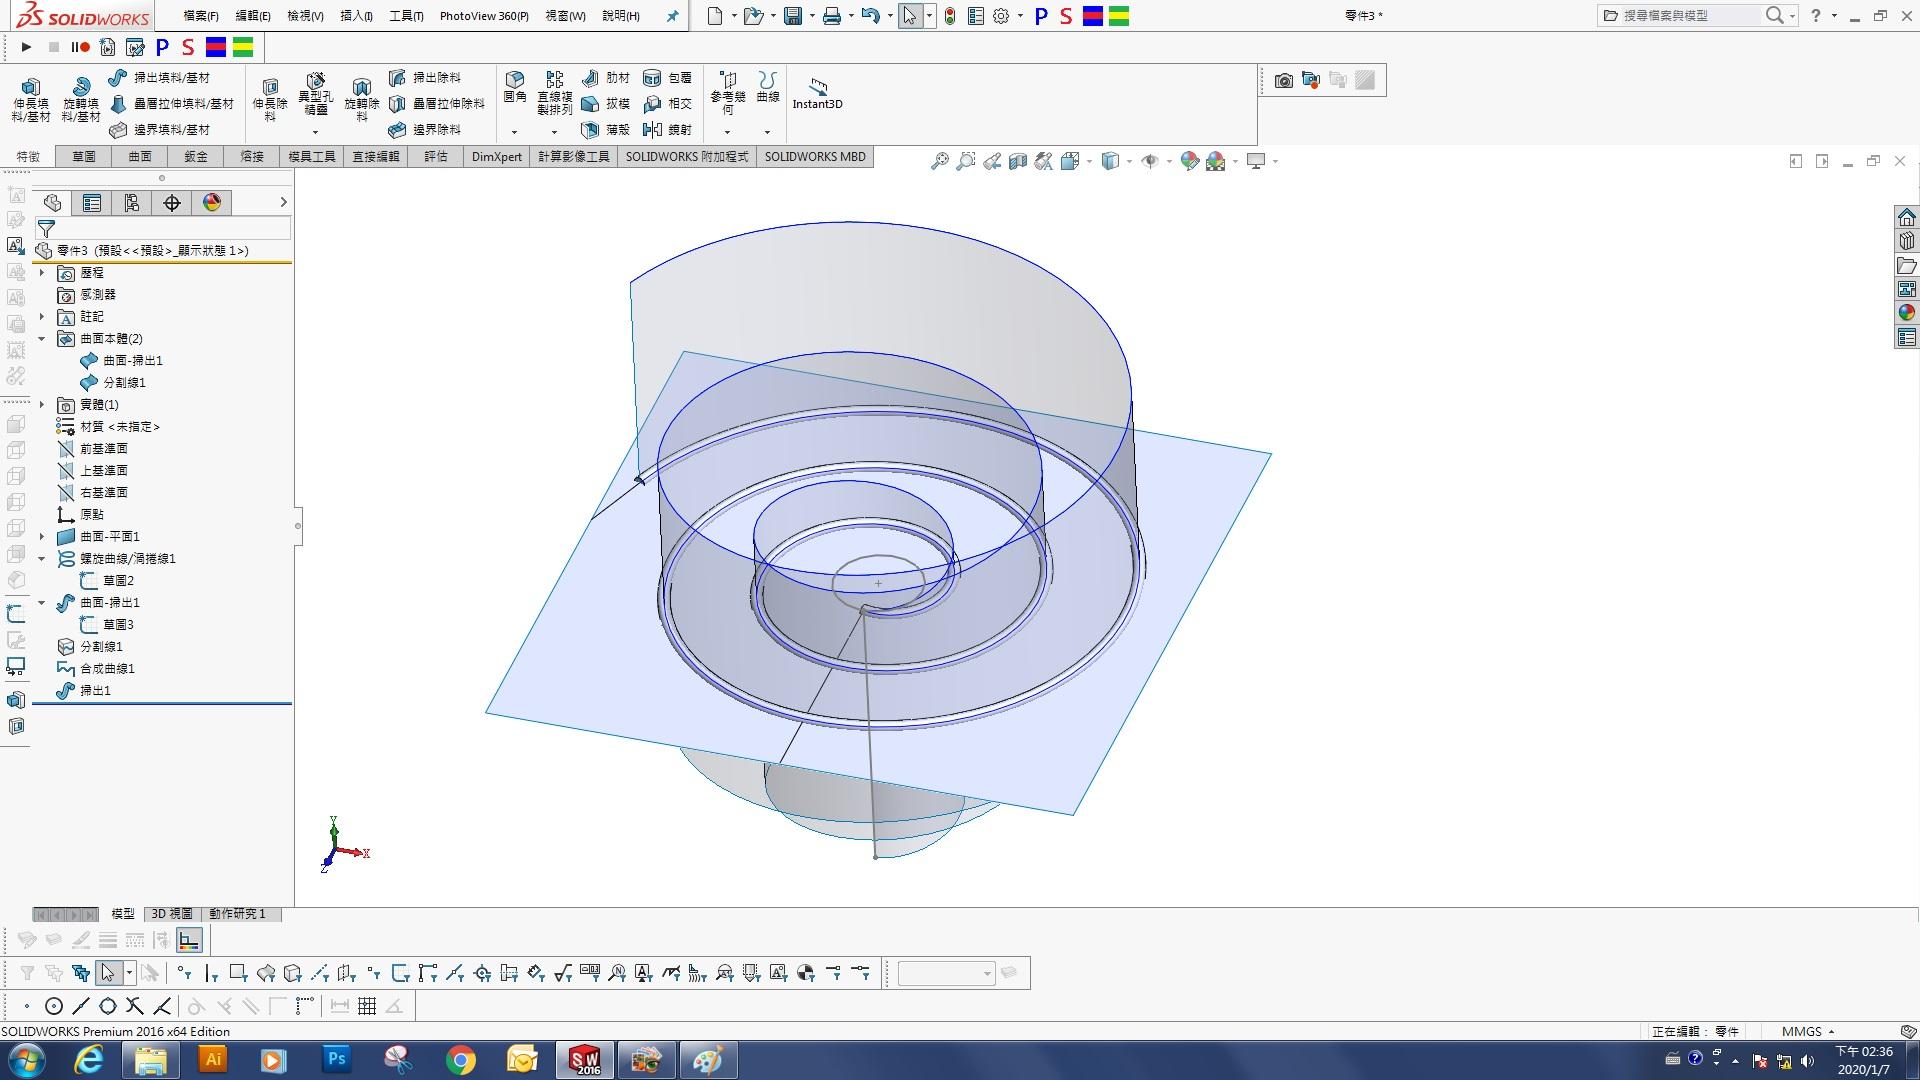This screenshot has width=1920, height=1080.
Task: Expand the 歷程 history tree node
Action: point(42,273)
